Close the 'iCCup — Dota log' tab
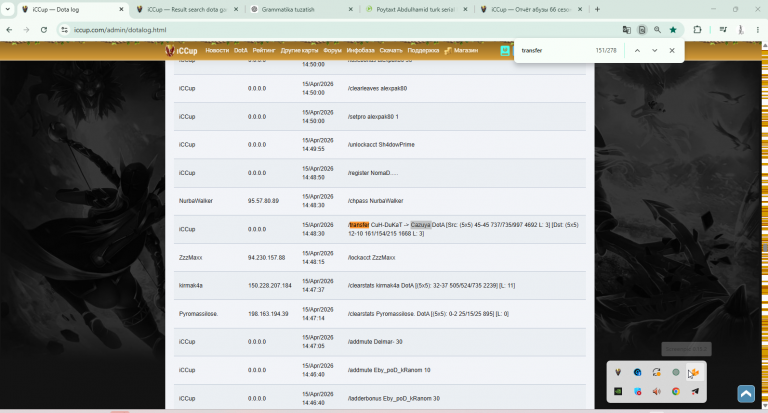Viewport: 768px width, 413px height. (121, 9)
